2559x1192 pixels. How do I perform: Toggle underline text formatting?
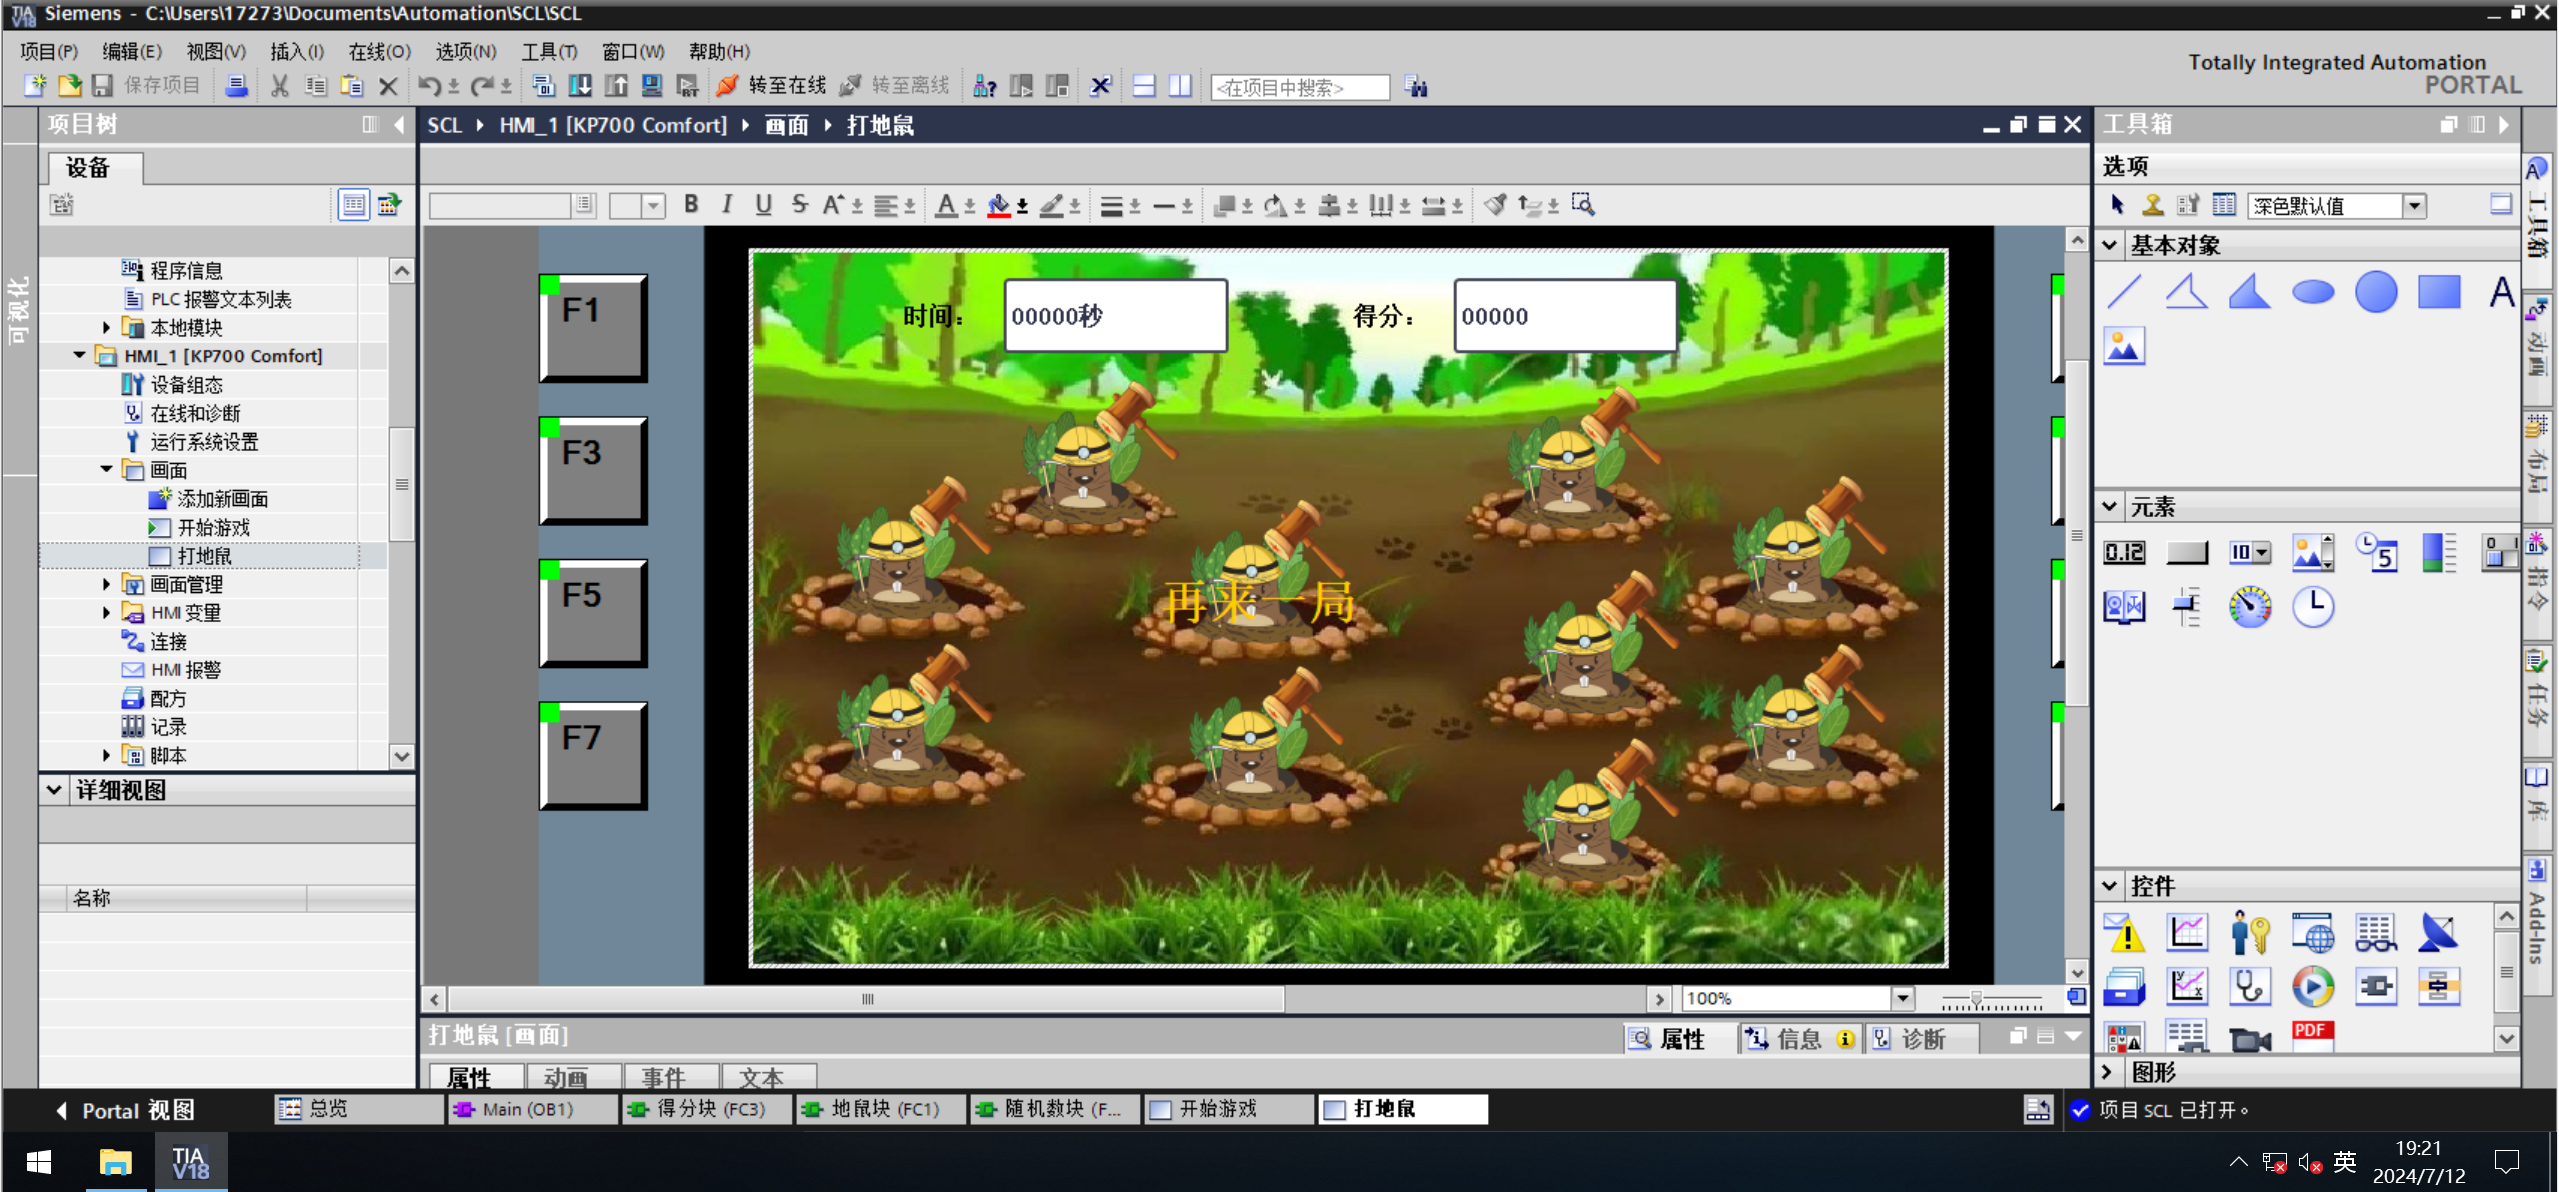(763, 205)
